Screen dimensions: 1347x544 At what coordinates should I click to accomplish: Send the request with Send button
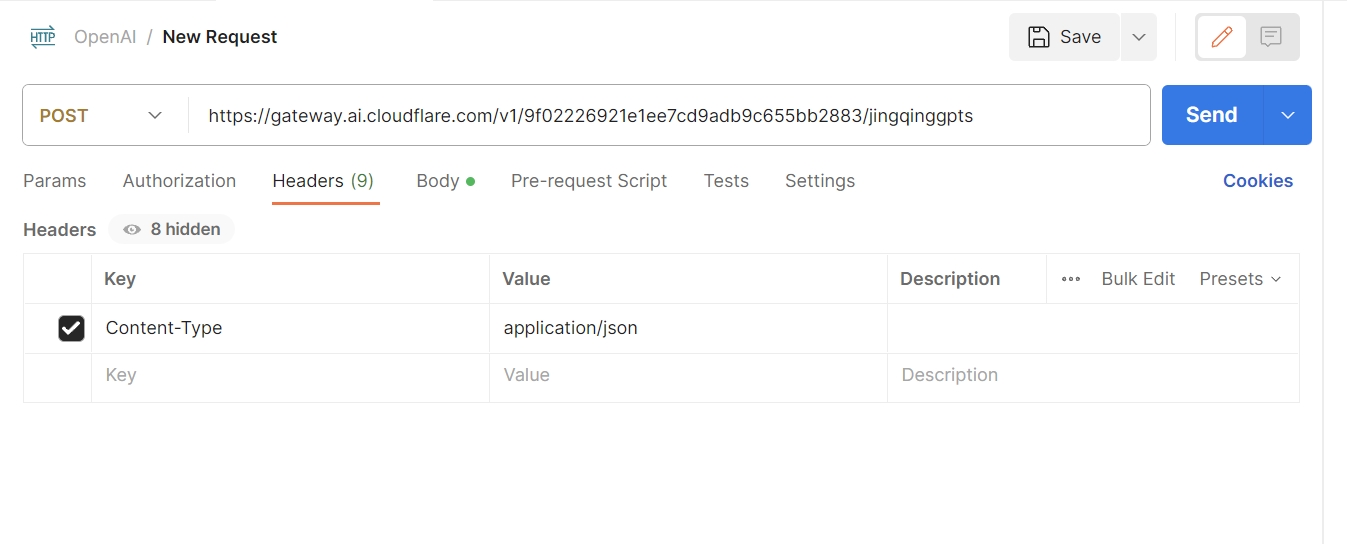point(1211,115)
